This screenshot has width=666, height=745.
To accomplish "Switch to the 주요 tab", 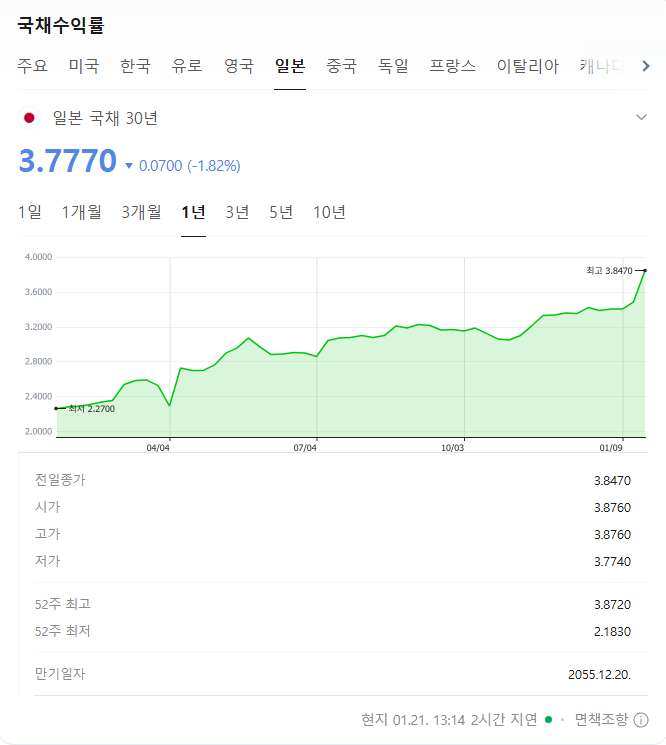I will [32, 66].
